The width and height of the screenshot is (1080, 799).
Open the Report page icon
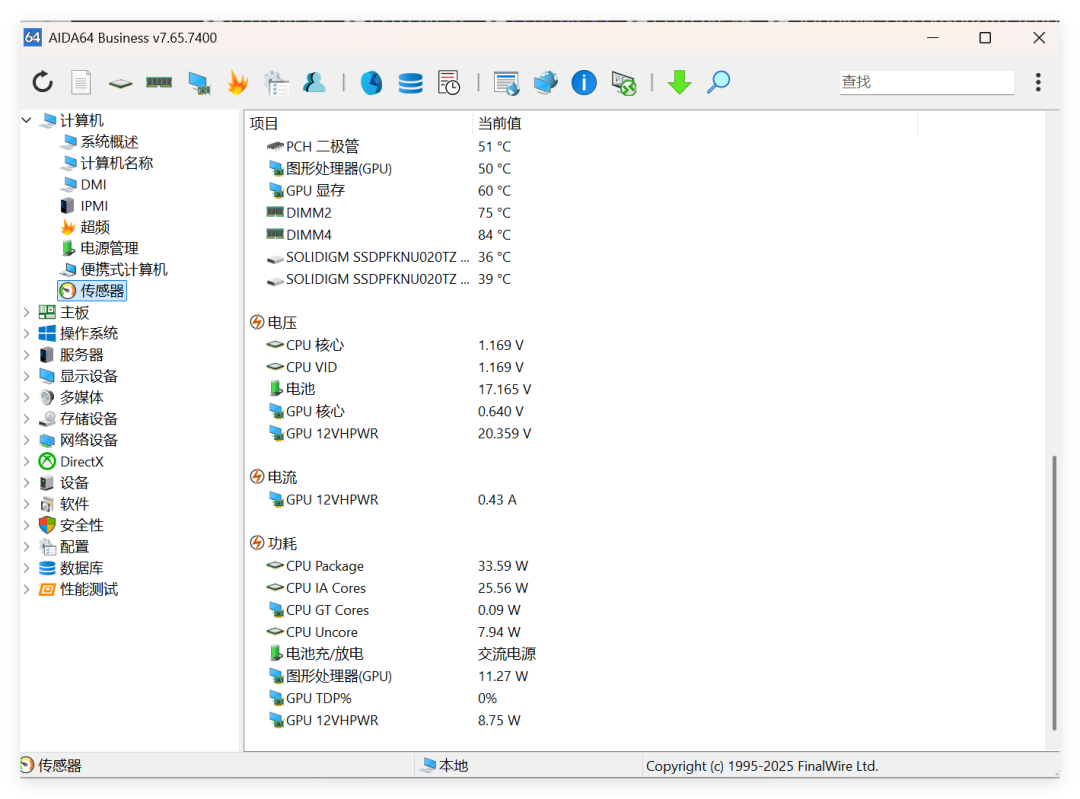[x=81, y=82]
